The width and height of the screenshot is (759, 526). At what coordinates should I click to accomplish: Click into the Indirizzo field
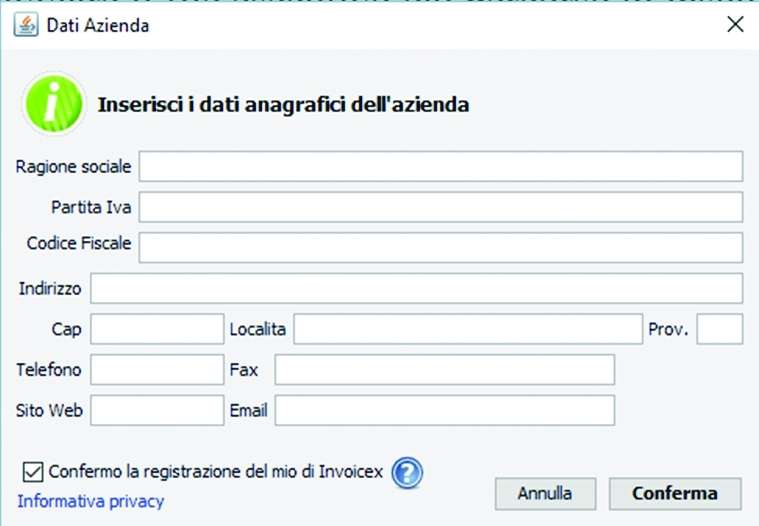(x=416, y=289)
